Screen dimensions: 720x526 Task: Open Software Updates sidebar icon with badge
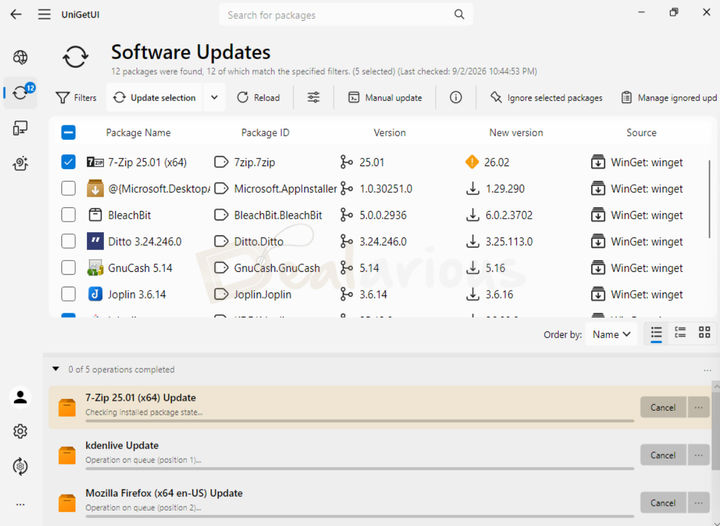[x=20, y=92]
